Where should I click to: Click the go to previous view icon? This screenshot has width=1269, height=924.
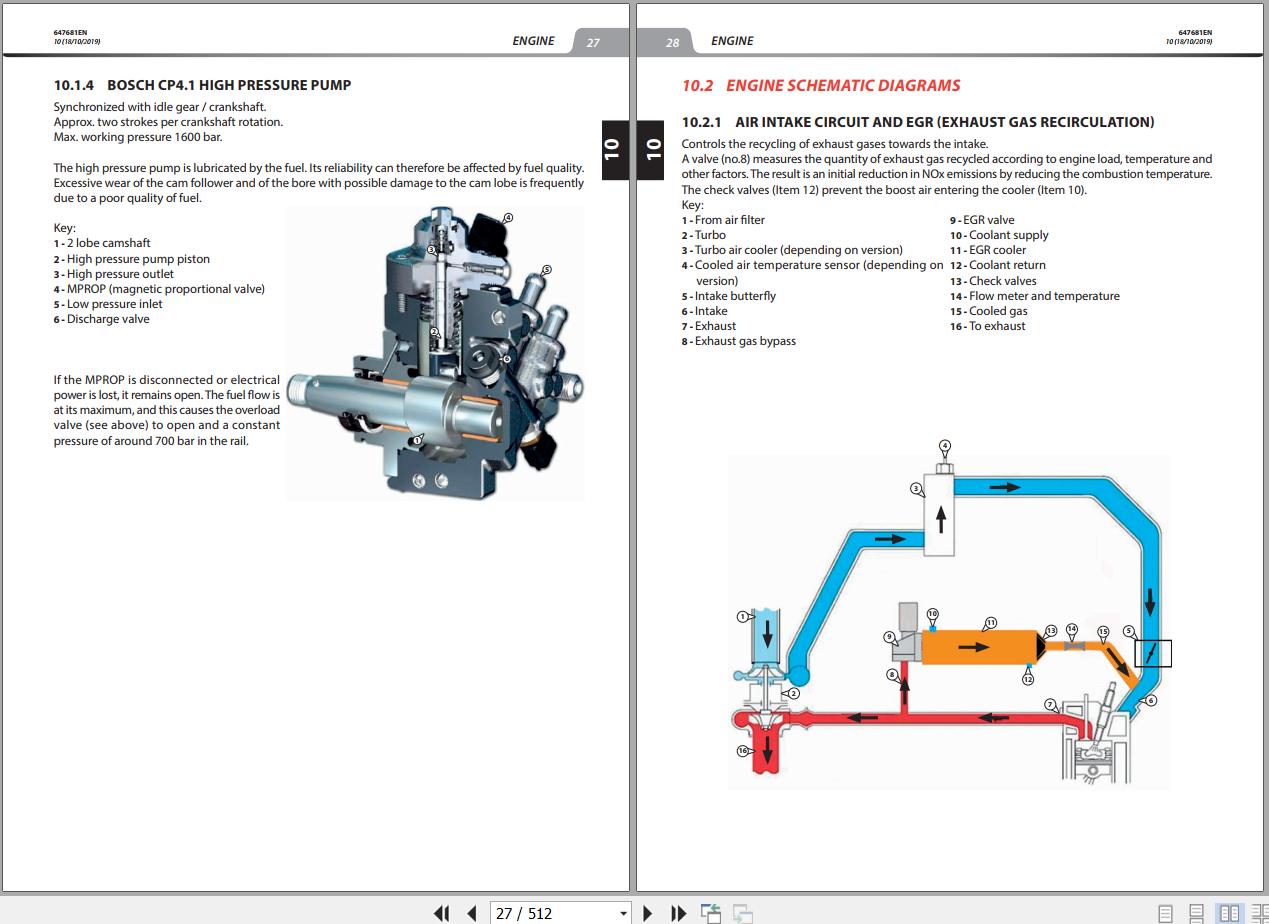pos(711,913)
